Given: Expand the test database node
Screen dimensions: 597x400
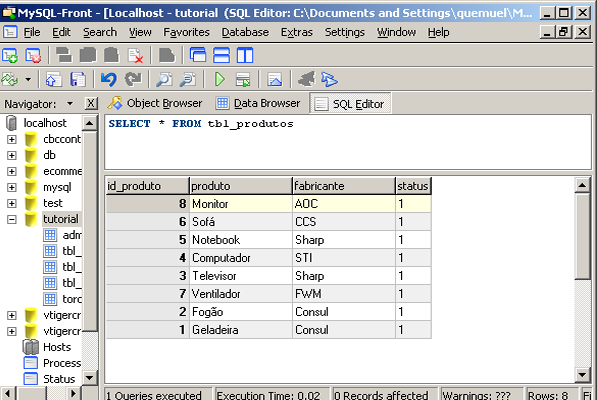Looking at the screenshot, I should (12, 203).
